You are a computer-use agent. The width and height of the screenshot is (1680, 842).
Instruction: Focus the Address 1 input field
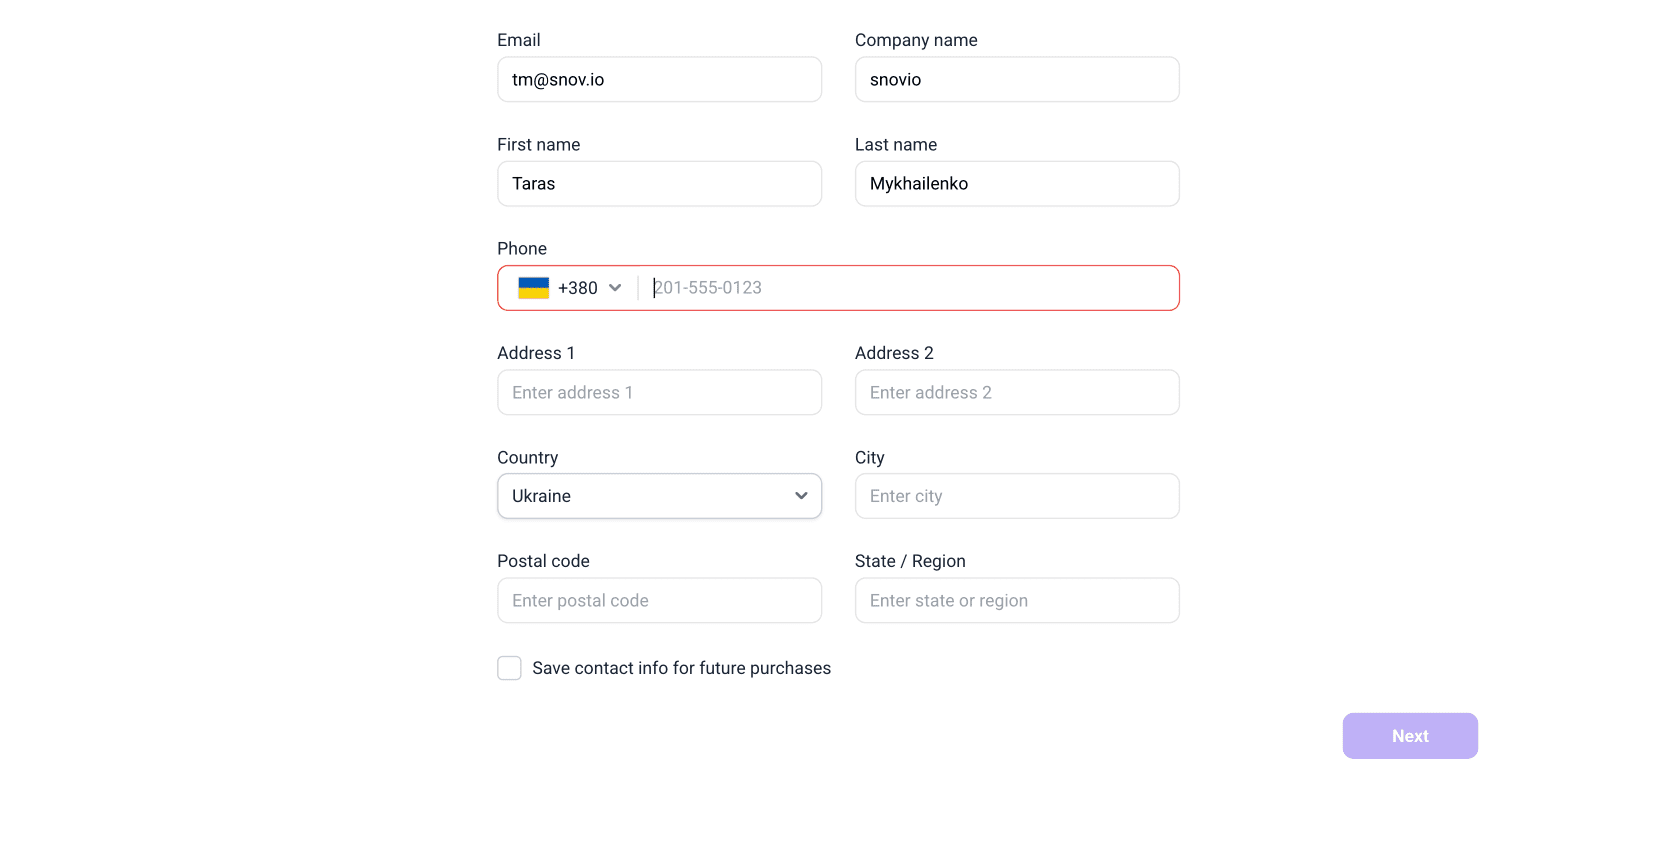tap(659, 393)
